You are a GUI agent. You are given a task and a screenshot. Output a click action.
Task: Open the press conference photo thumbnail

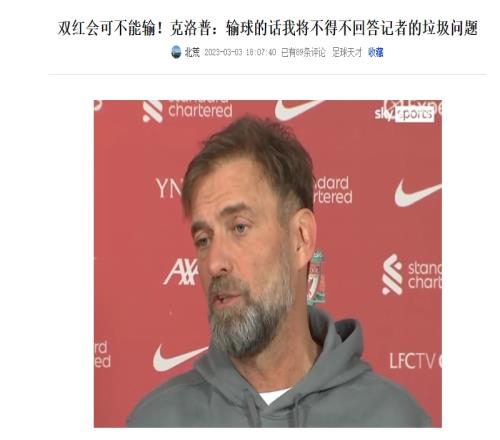tap(268, 264)
